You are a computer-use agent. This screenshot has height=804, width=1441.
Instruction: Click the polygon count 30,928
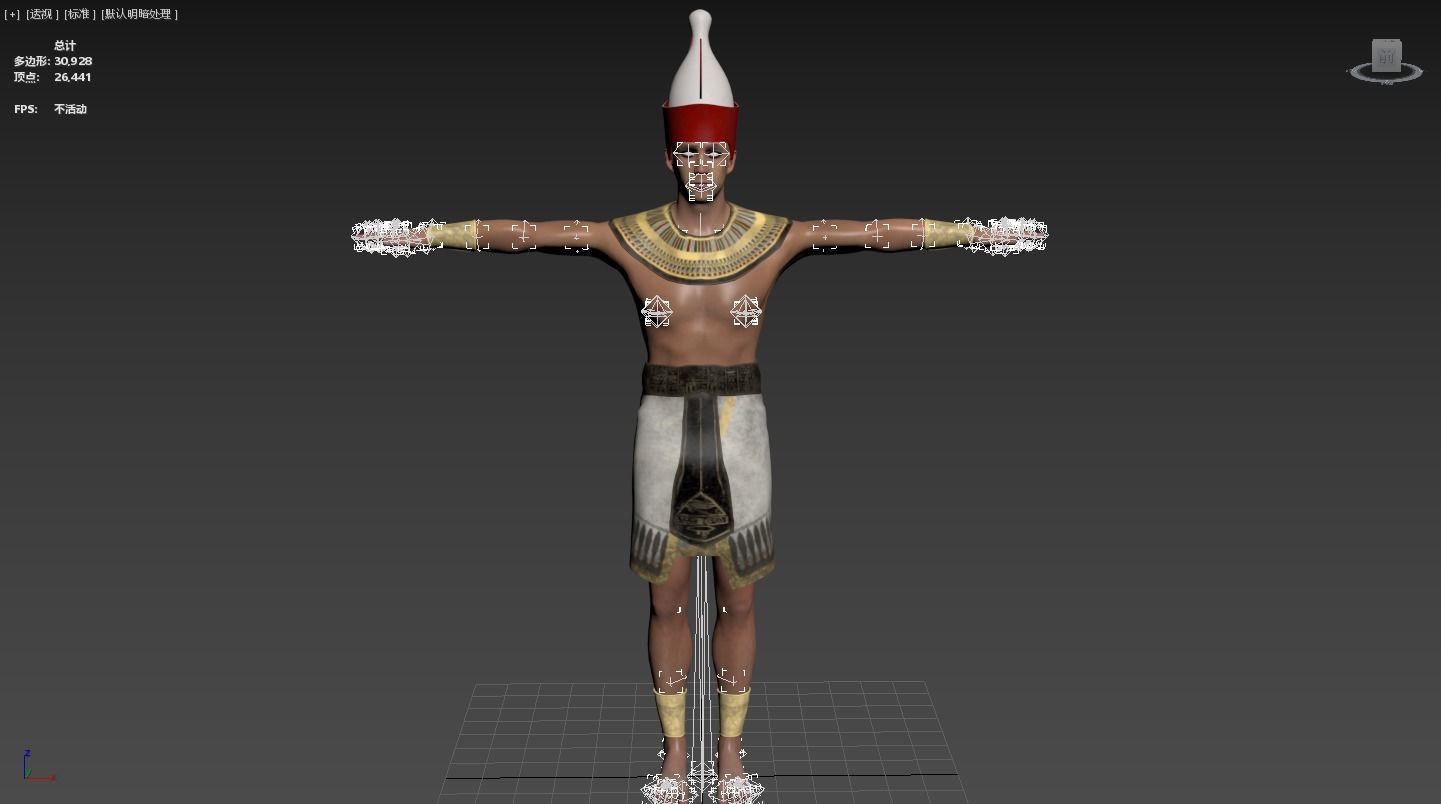click(73, 61)
